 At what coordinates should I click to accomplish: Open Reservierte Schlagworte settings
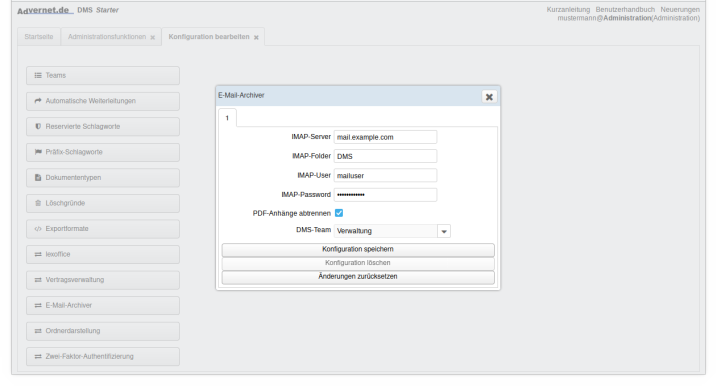click(x=103, y=126)
